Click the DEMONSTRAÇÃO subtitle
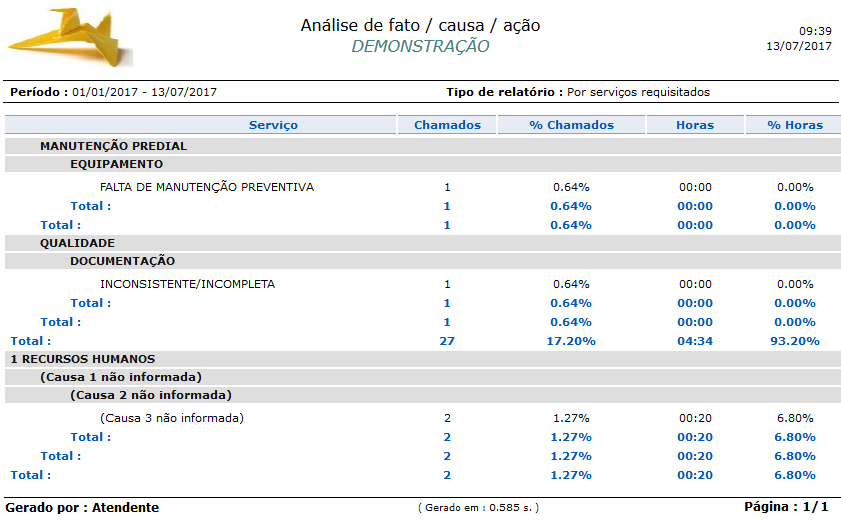This screenshot has width=841, height=527. point(420,47)
